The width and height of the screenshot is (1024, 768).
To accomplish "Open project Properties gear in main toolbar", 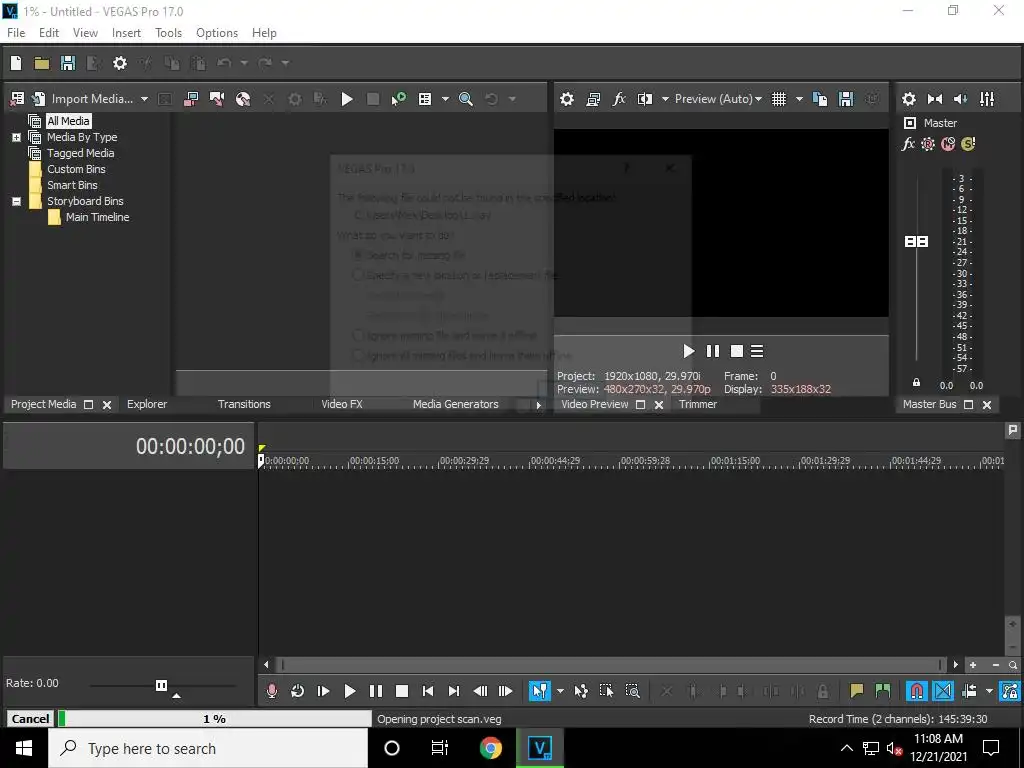I will (x=120, y=63).
